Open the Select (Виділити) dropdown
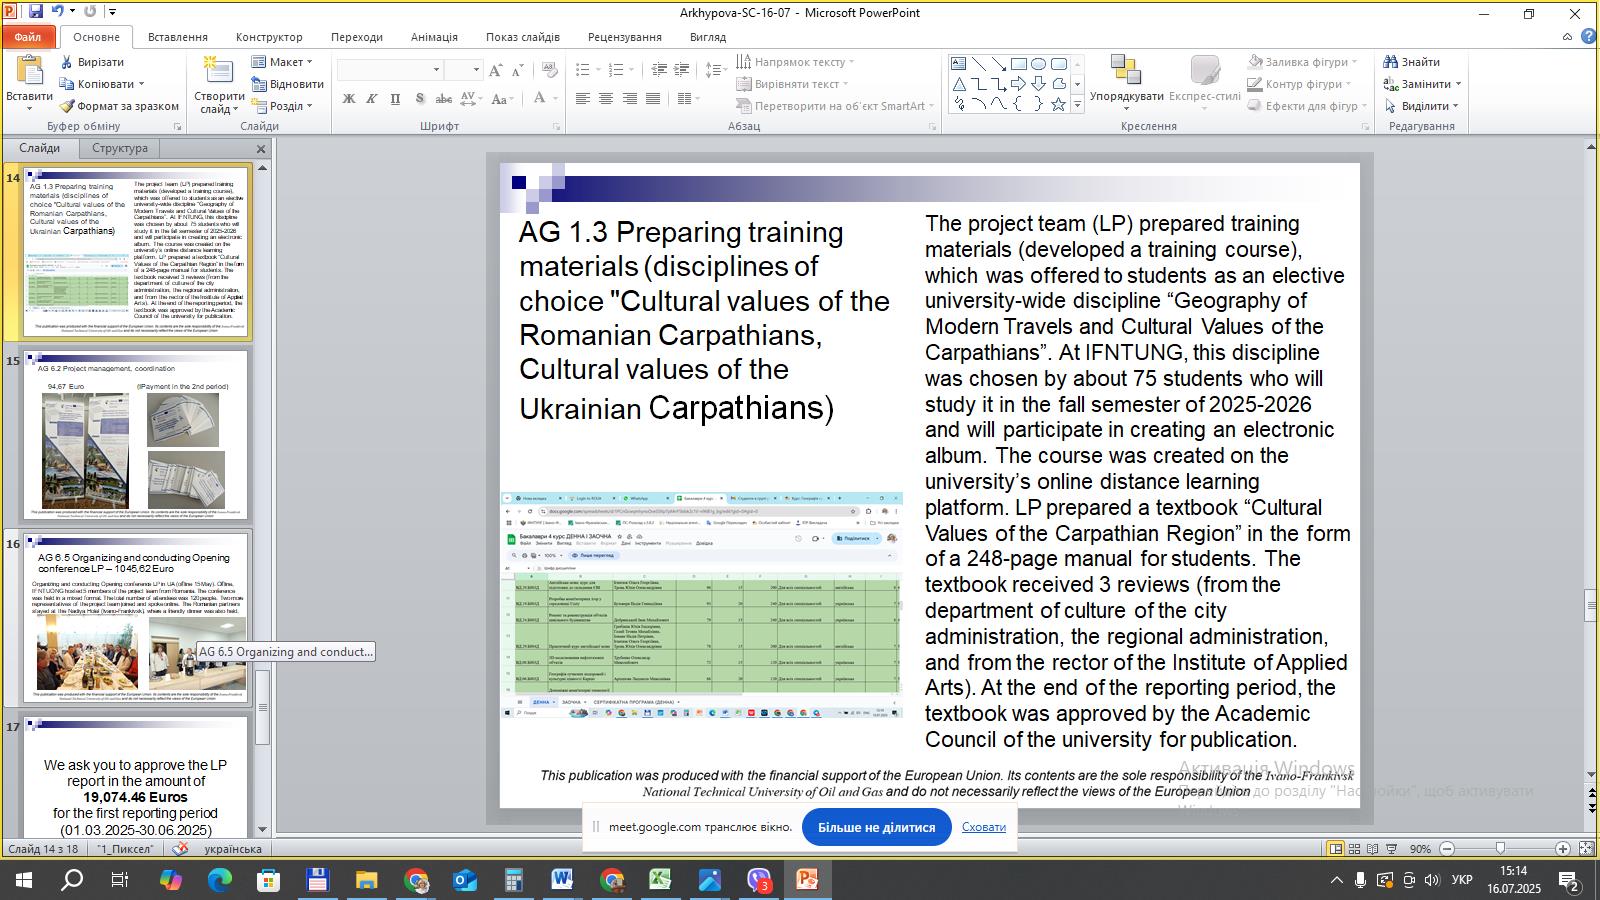 pyautogui.click(x=1422, y=106)
